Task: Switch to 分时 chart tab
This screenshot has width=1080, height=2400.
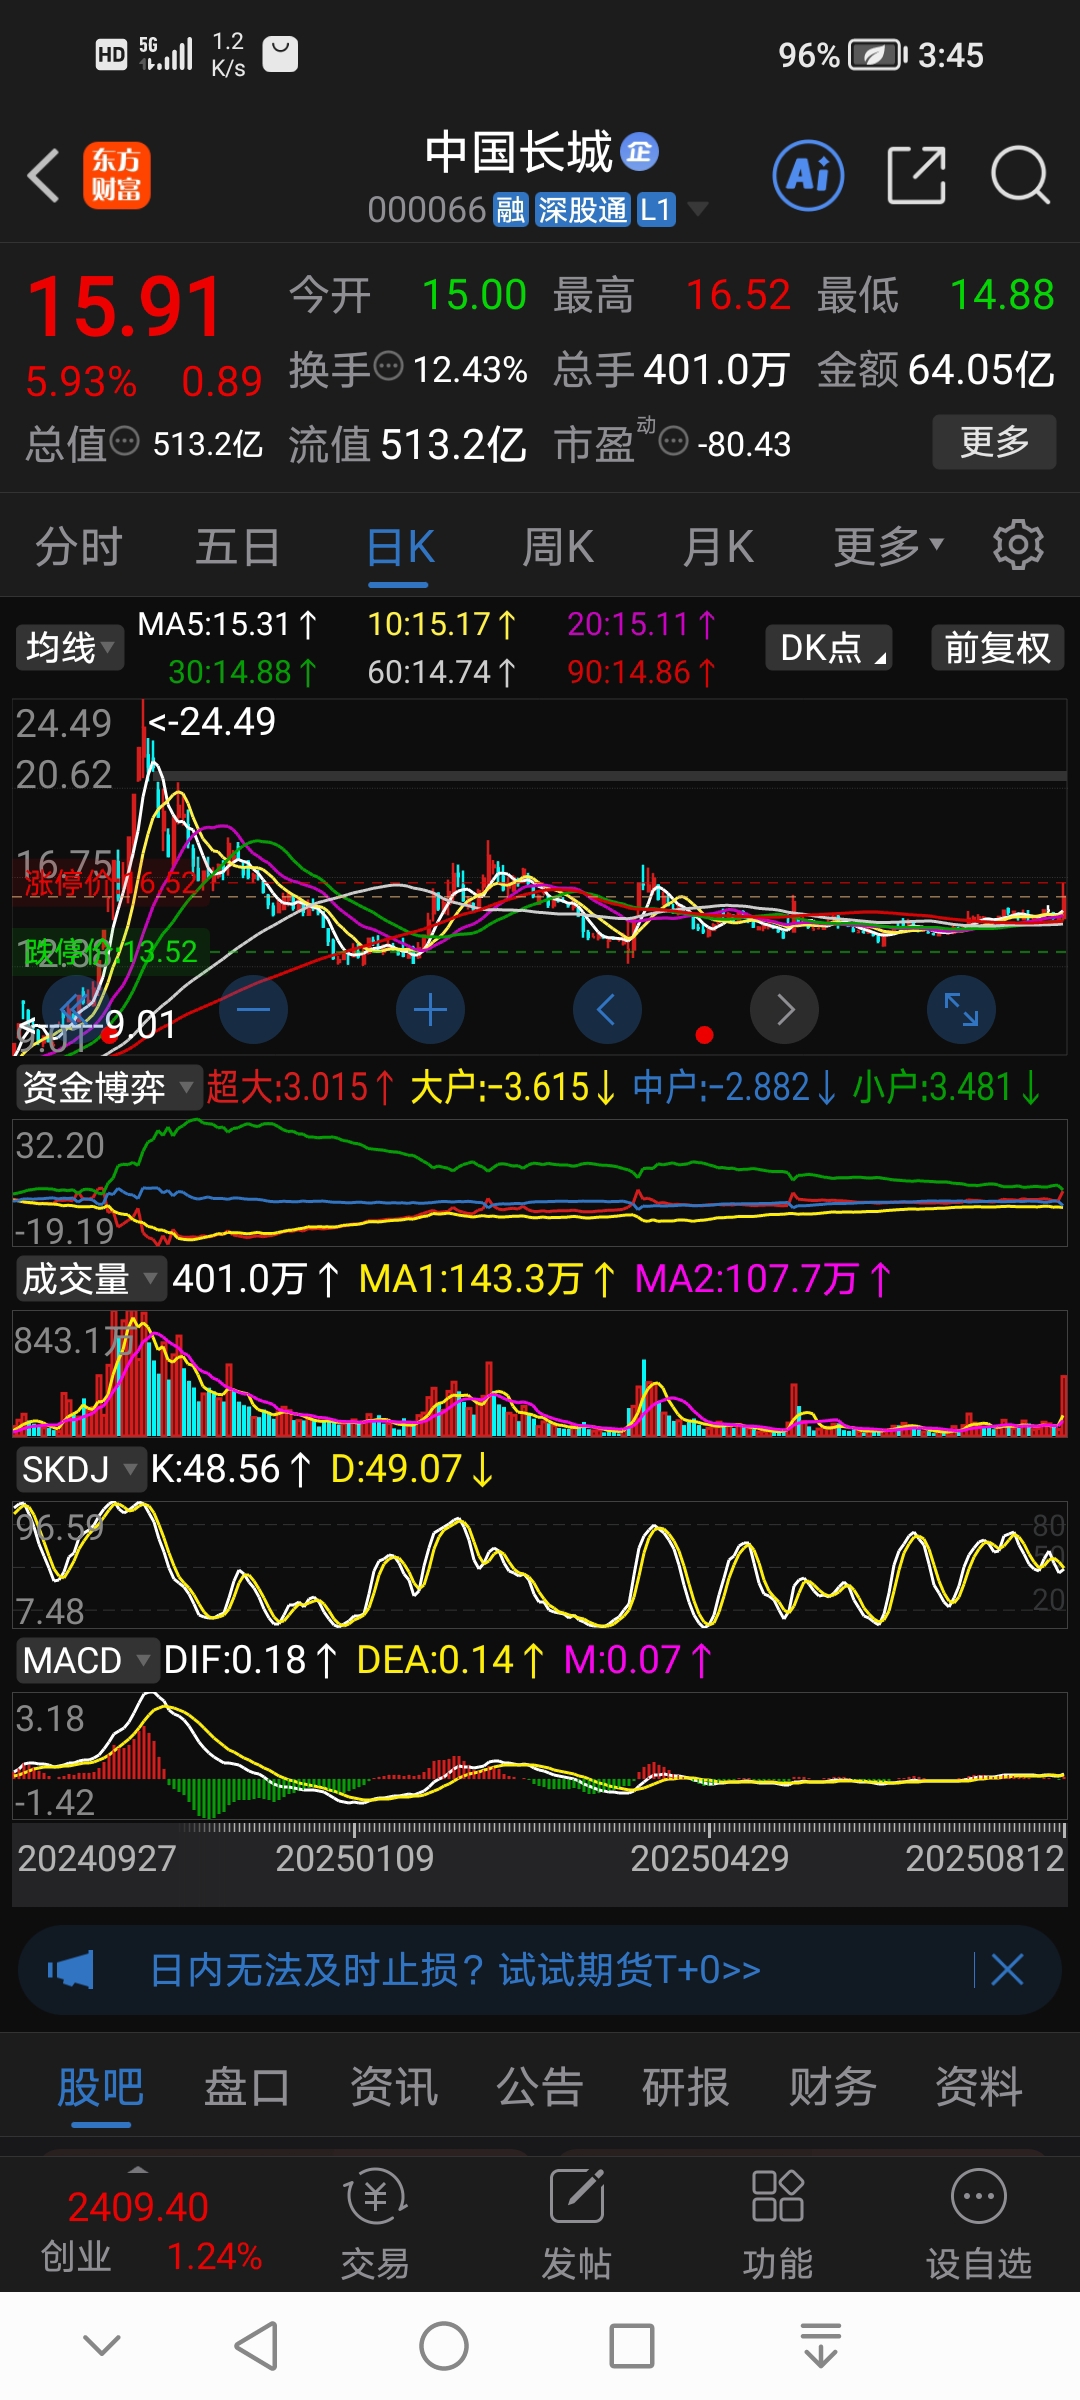Action: 79,547
